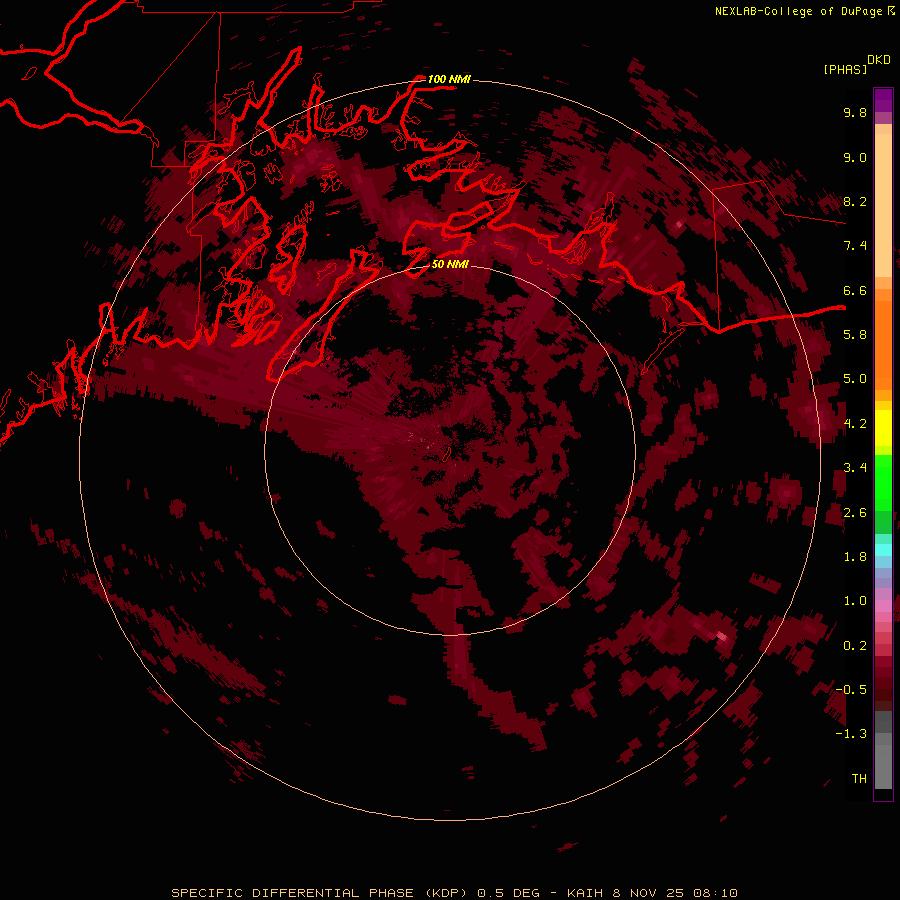The image size is (900, 900).
Task: Click the -0.5 scale value
Action: pyautogui.click(x=851, y=690)
